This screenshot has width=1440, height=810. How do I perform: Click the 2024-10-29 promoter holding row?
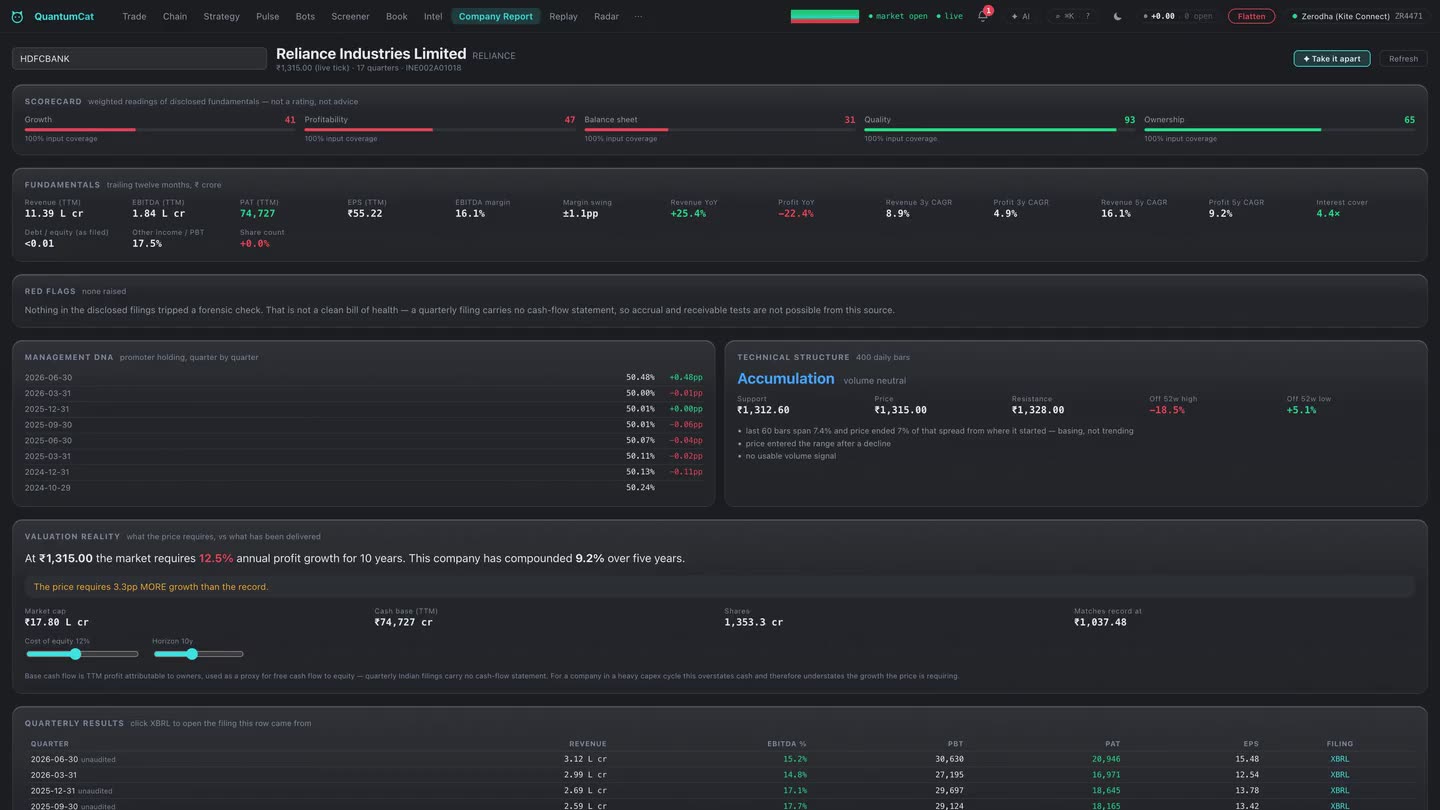pyautogui.click(x=364, y=488)
